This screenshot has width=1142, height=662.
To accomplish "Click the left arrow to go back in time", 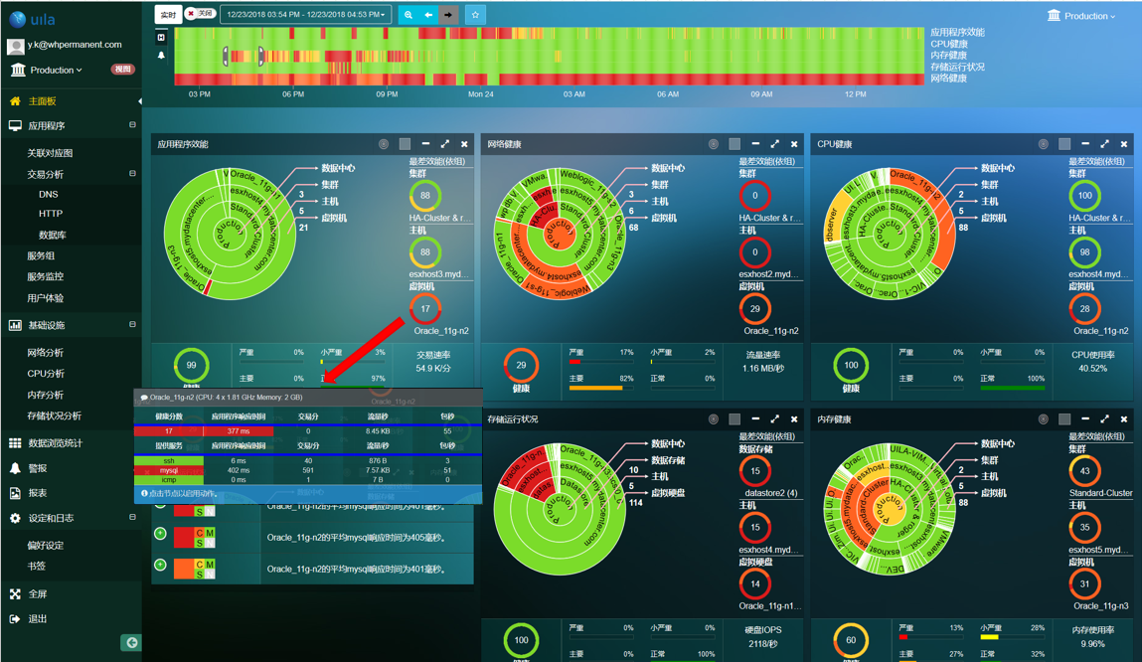I will tap(429, 15).
